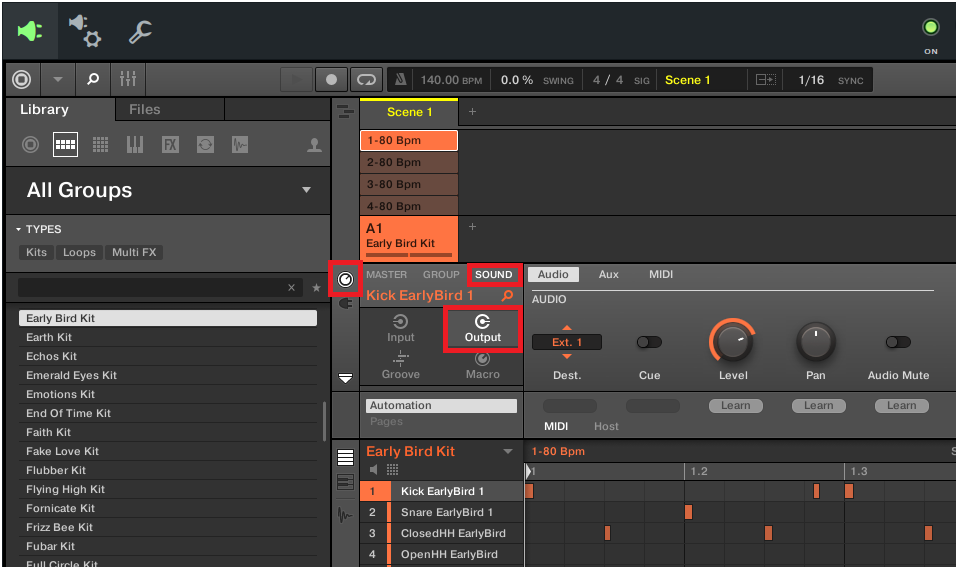Toggle the Cue switch
Screen dimensions: 960x571
click(x=649, y=342)
